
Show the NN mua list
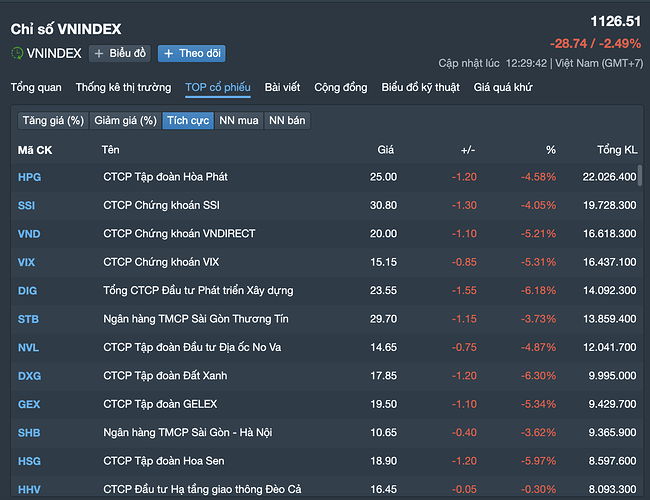(x=239, y=120)
